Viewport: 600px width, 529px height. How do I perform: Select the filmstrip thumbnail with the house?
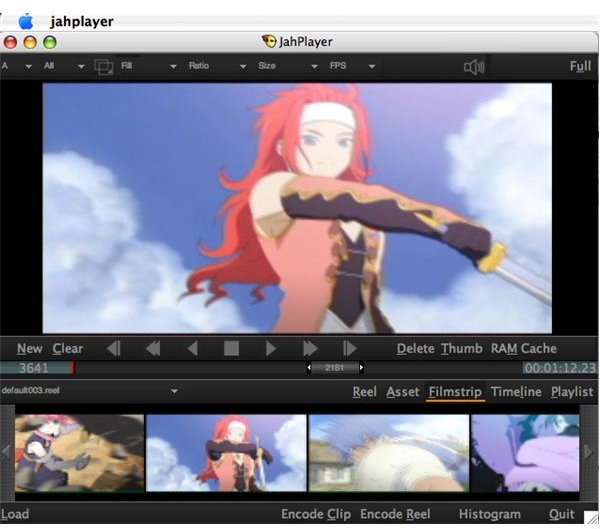click(389, 453)
